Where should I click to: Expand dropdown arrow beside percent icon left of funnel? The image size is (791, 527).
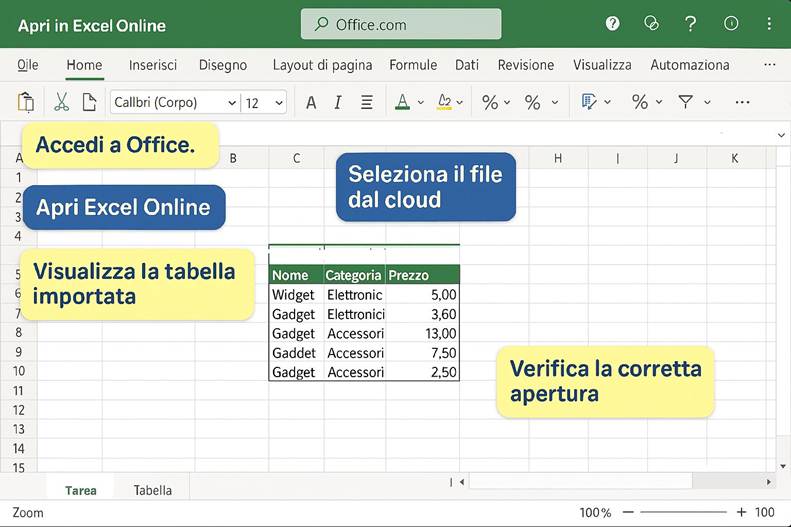(x=659, y=102)
